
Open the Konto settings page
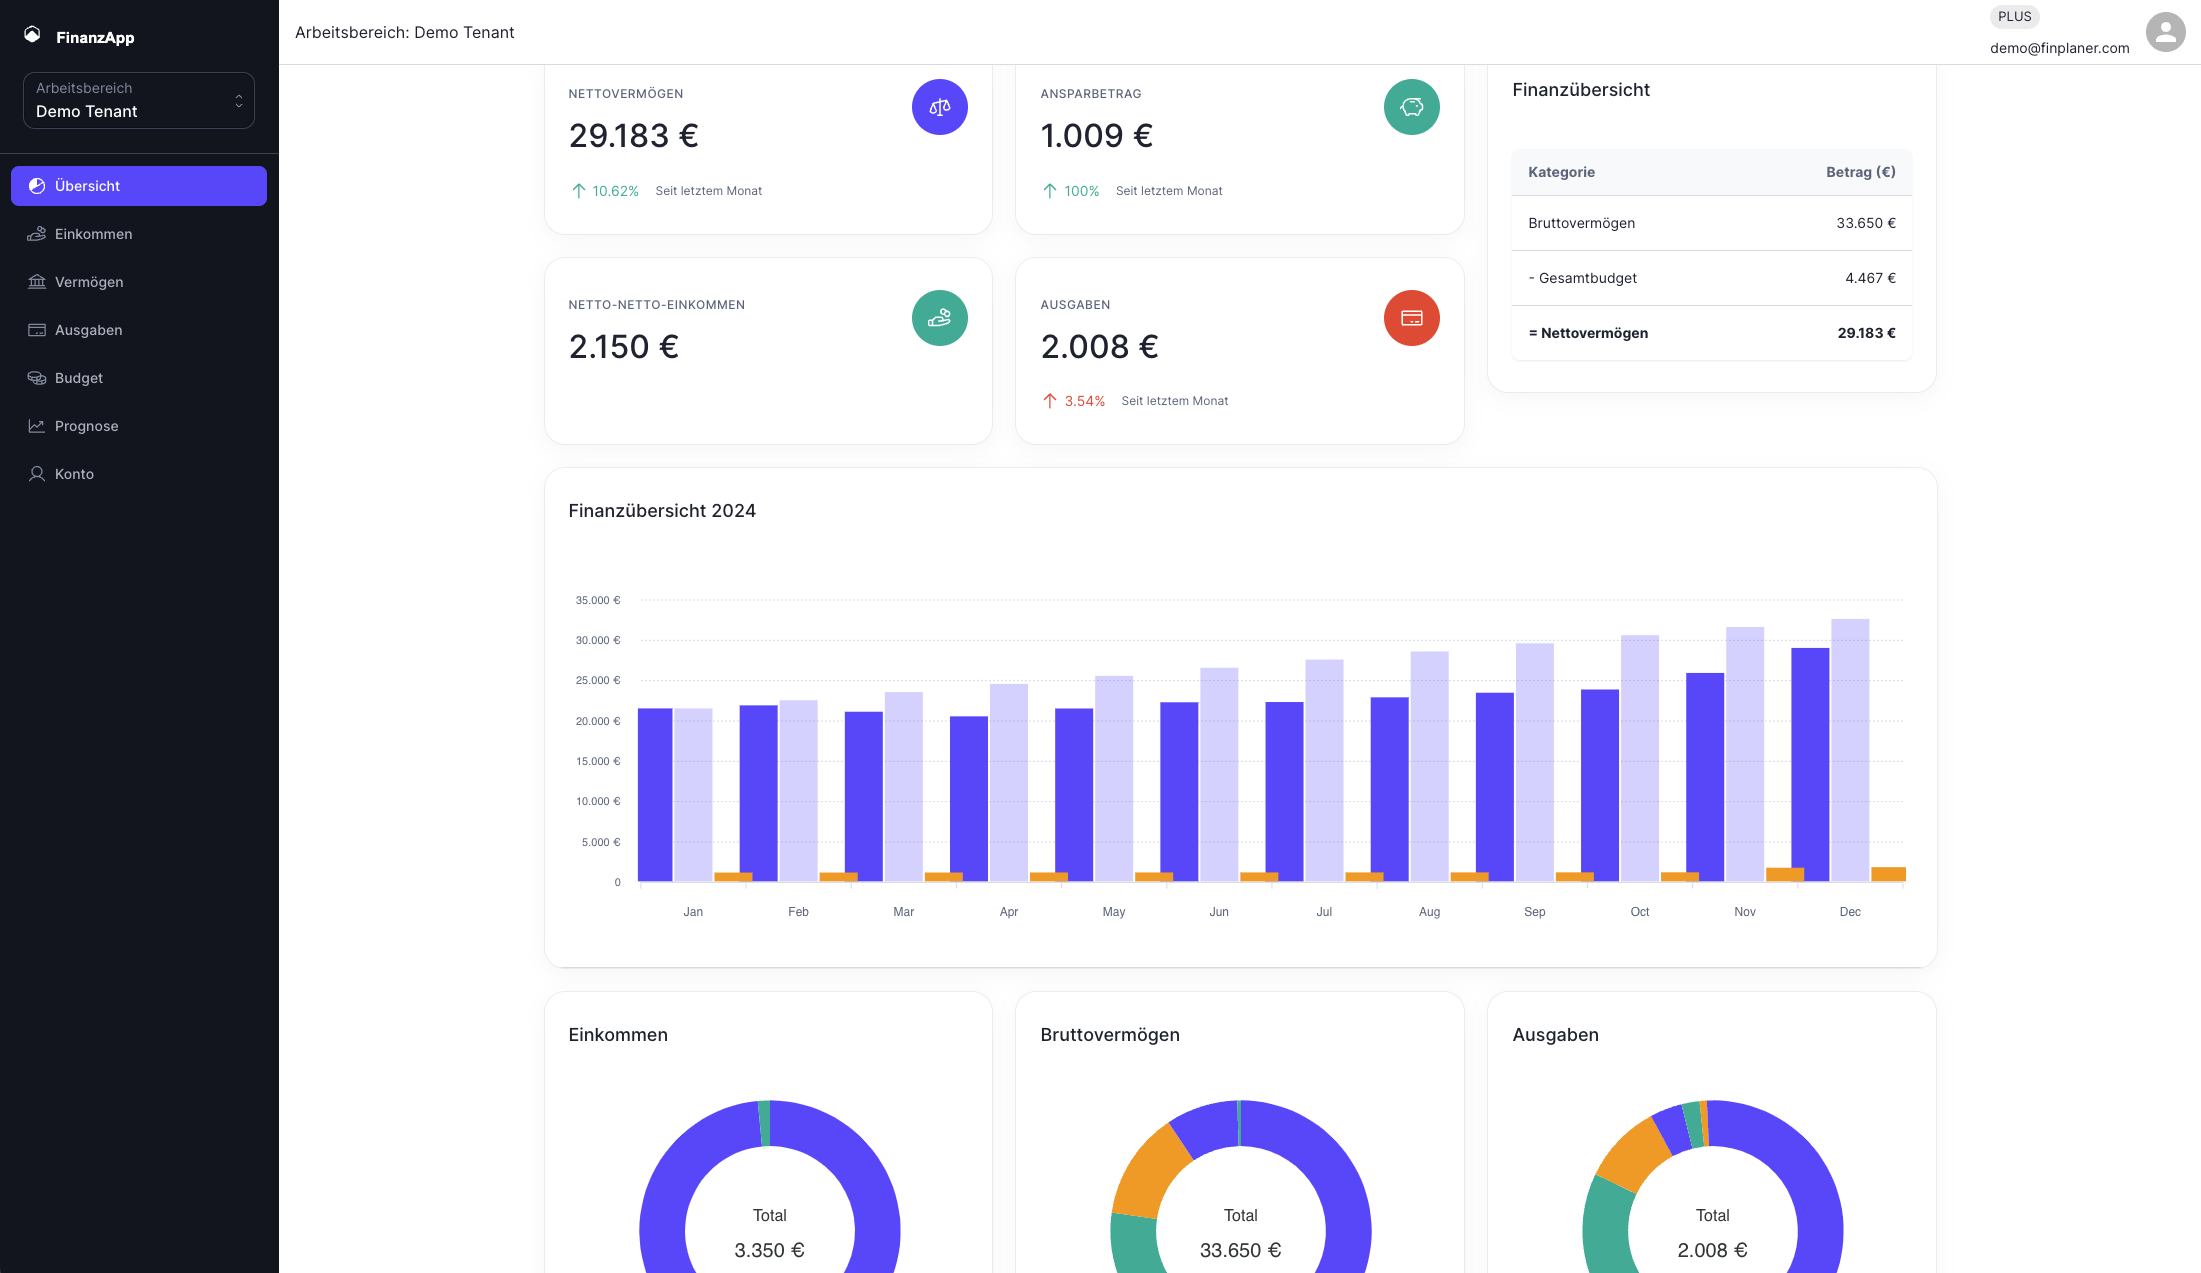[x=139, y=474]
